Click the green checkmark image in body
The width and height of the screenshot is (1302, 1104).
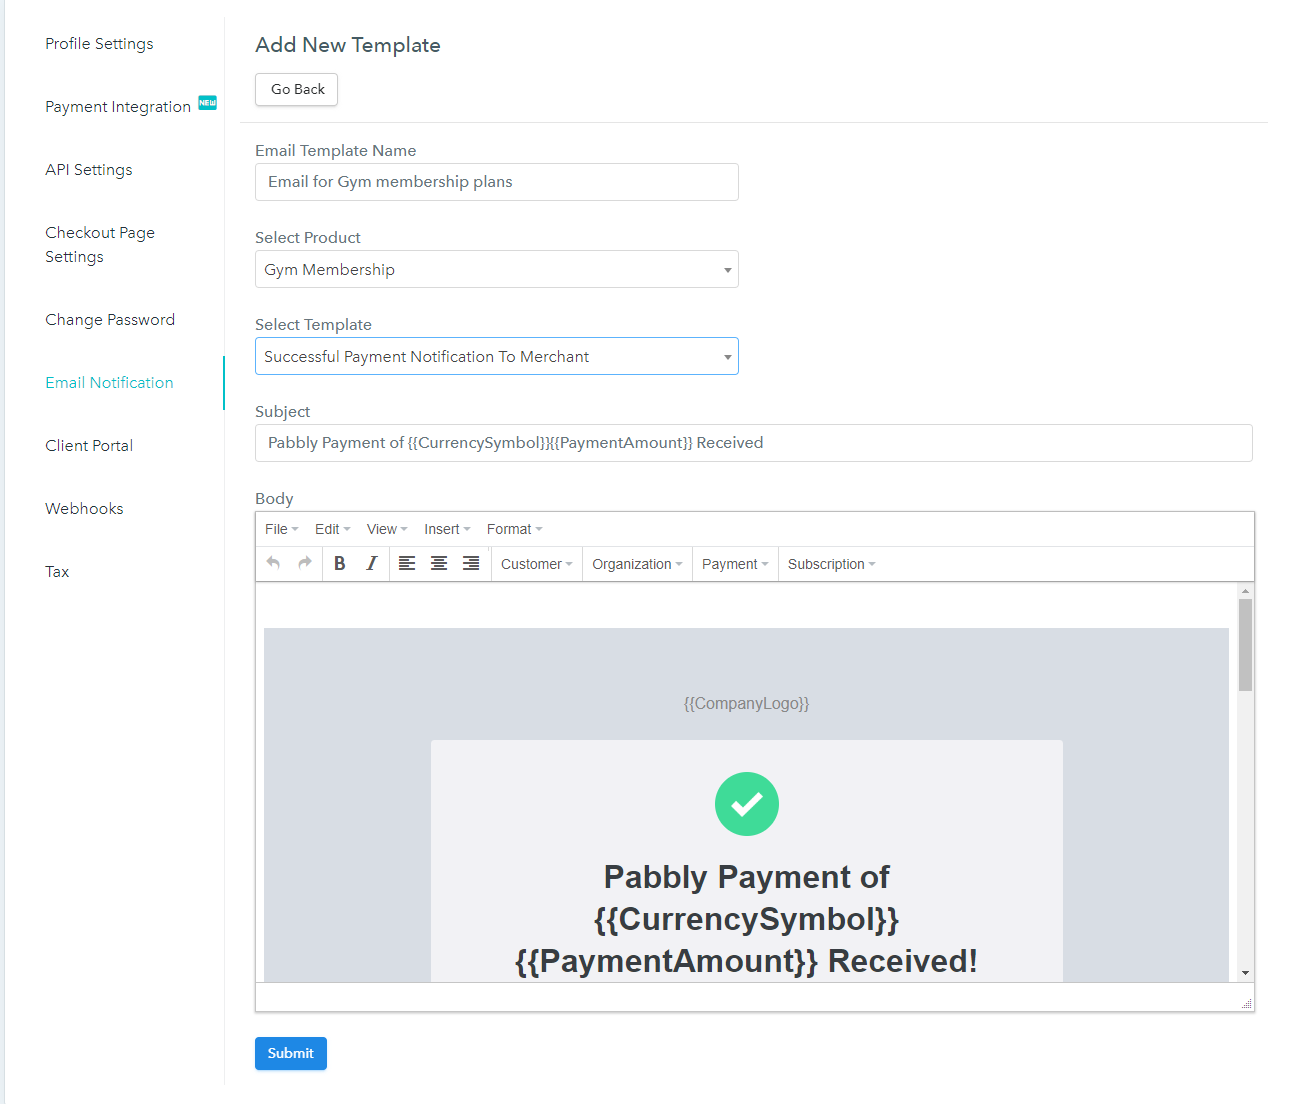tap(747, 804)
